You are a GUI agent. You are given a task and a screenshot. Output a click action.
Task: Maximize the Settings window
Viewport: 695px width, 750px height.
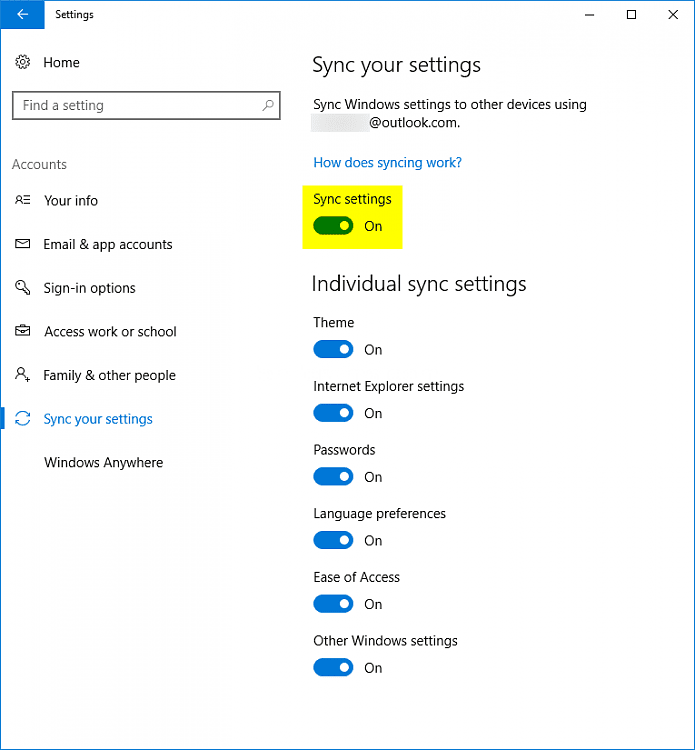631,15
